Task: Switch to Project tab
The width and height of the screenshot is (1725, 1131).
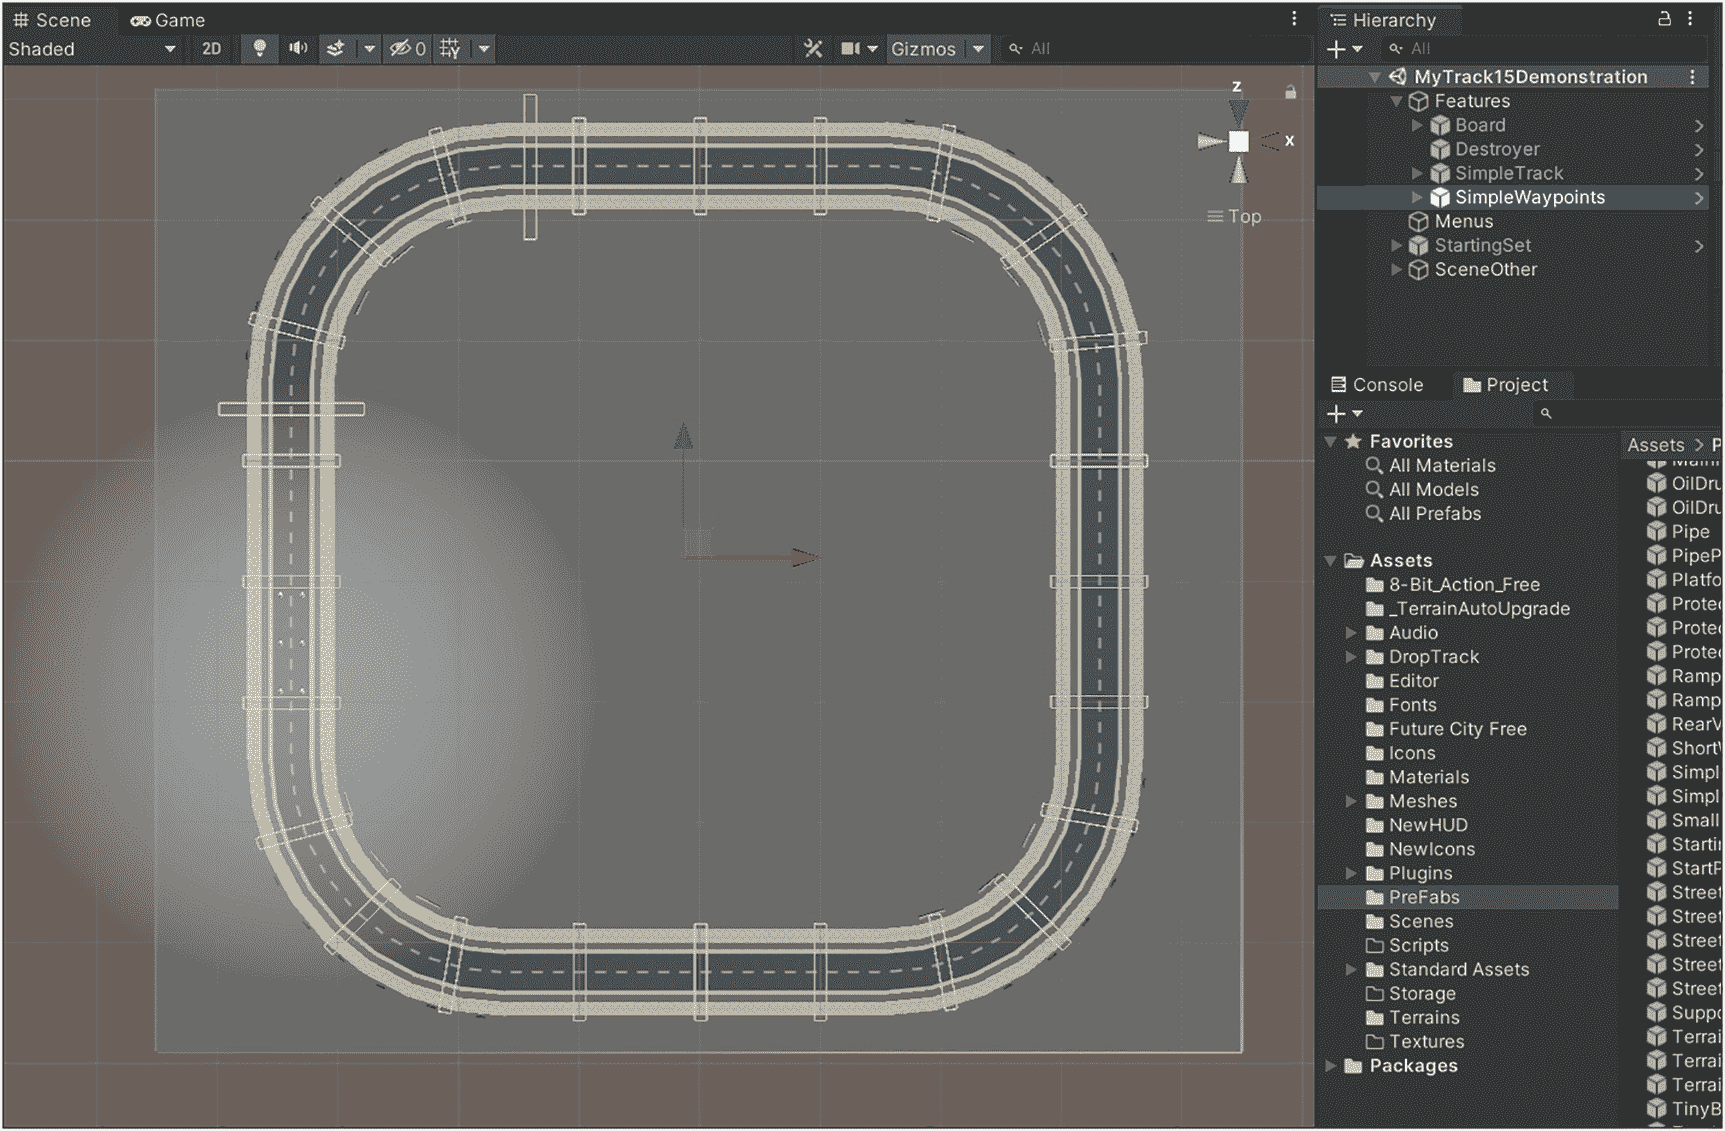Action: (x=1505, y=385)
